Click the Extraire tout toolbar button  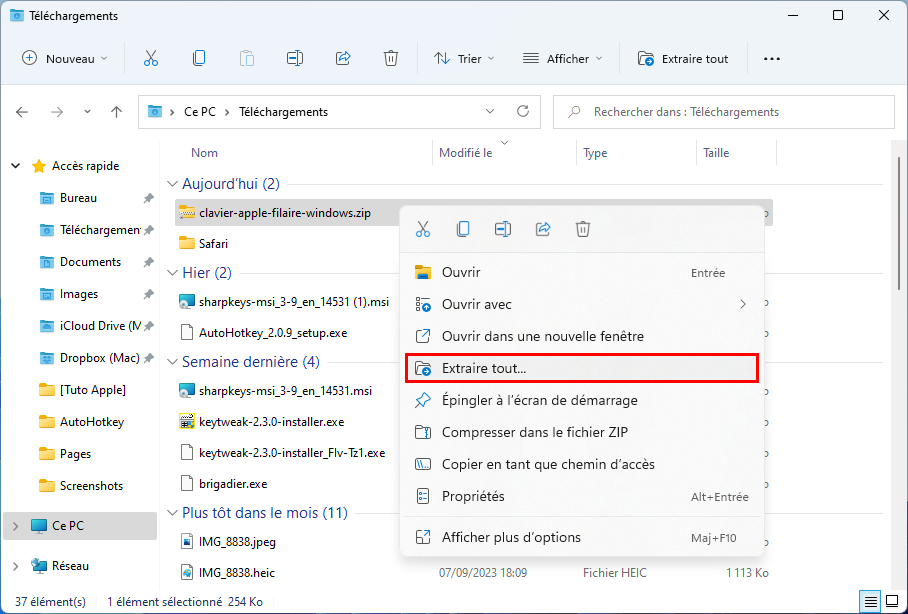tap(683, 59)
